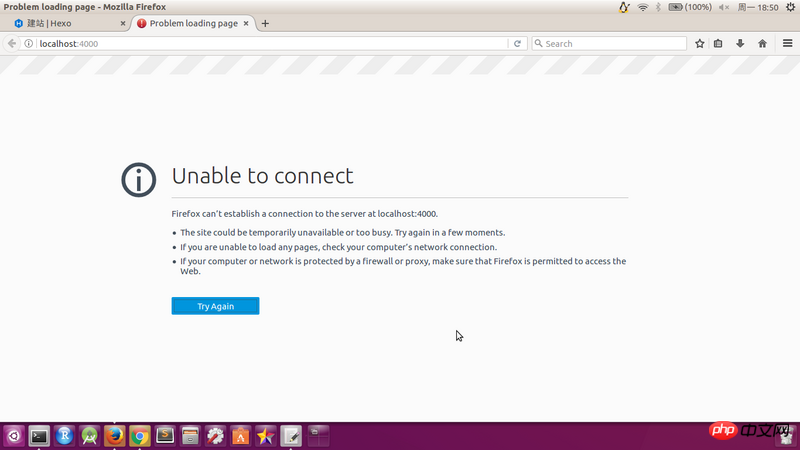Click the bullet about temporarily unavailable site

coord(342,233)
